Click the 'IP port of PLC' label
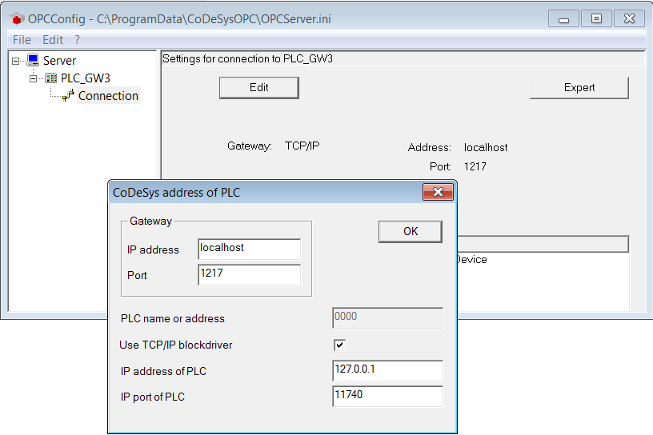This screenshot has height=435, width=653. point(152,397)
